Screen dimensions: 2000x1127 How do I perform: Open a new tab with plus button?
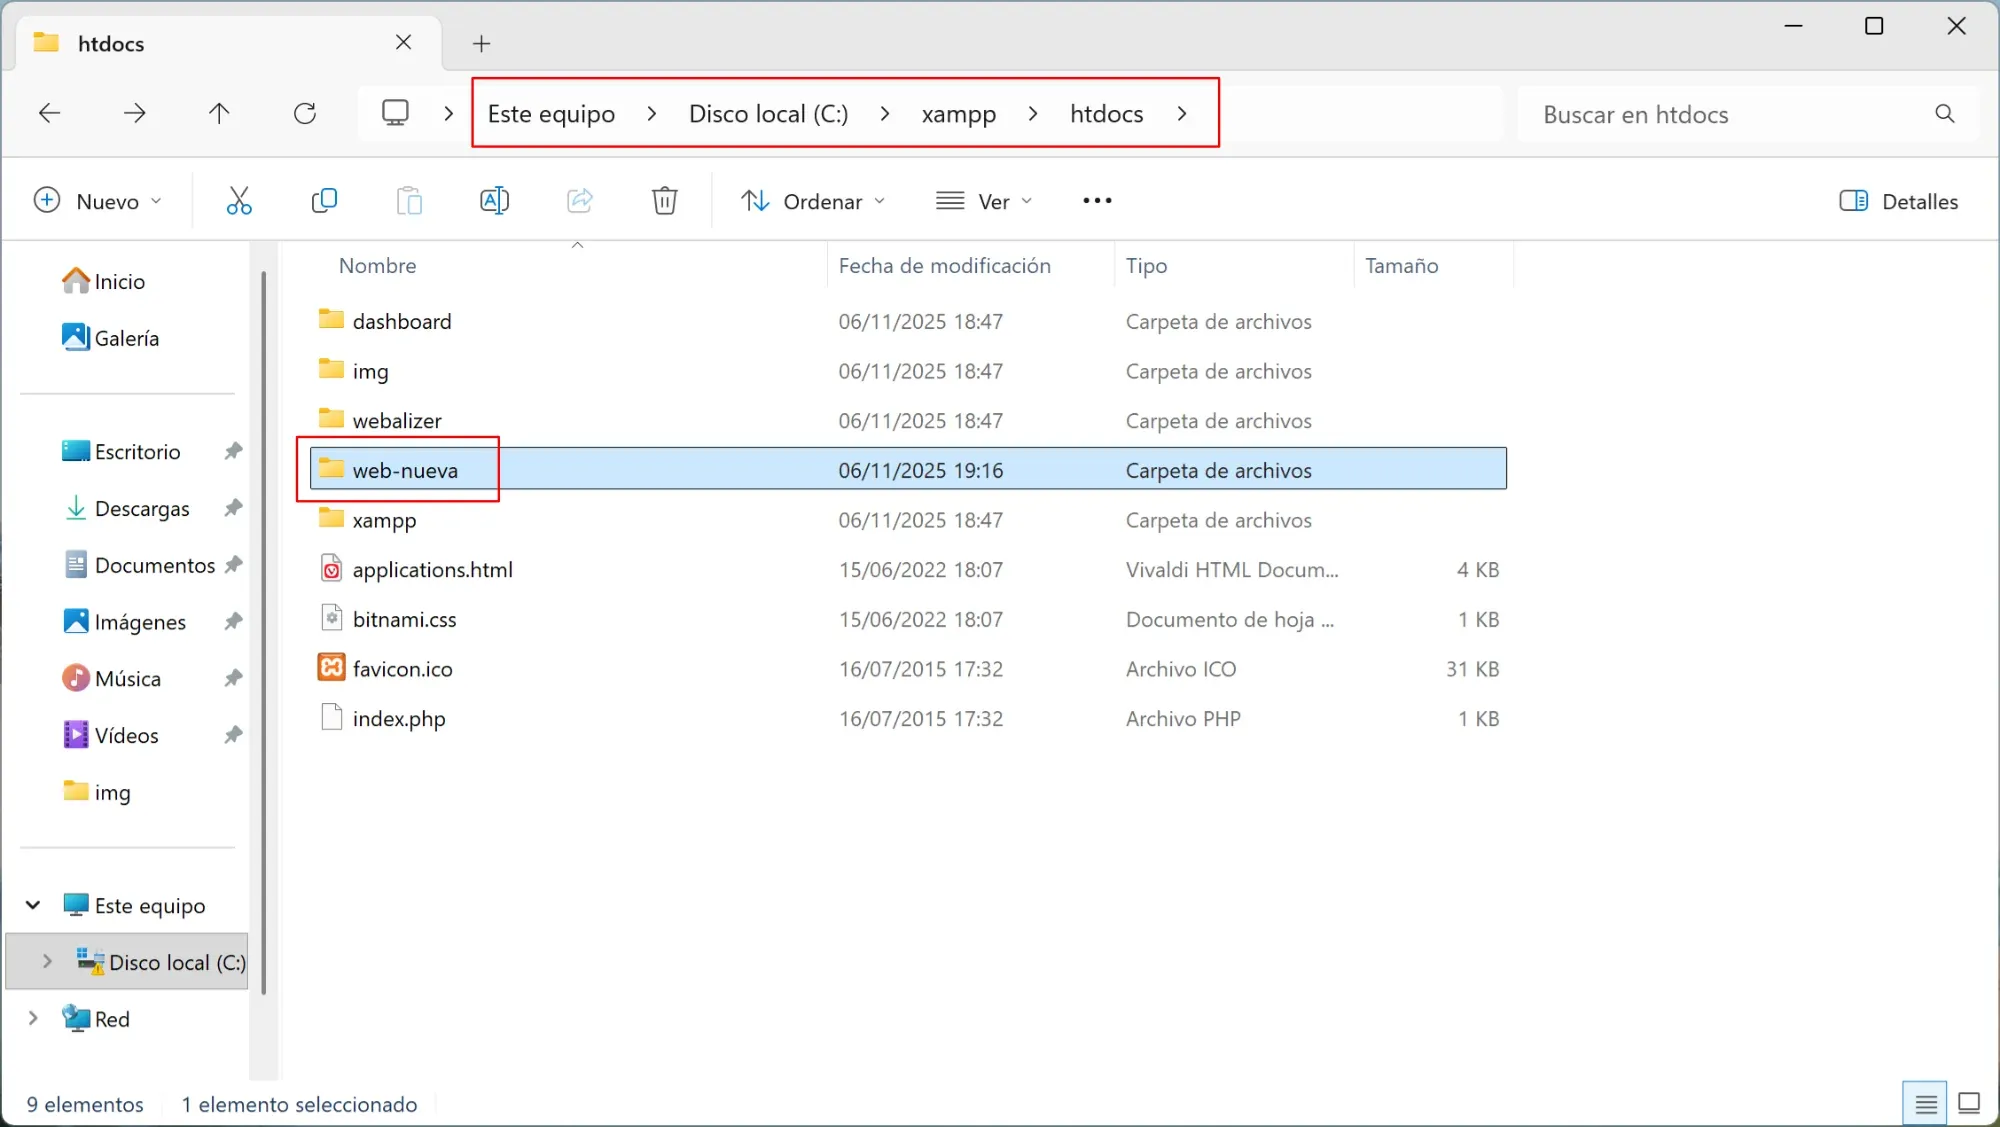(481, 43)
